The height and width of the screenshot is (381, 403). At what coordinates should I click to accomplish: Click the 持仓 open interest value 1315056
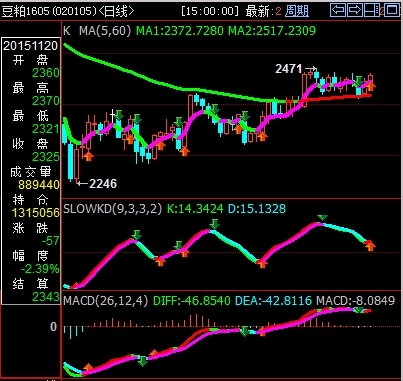click(x=36, y=212)
